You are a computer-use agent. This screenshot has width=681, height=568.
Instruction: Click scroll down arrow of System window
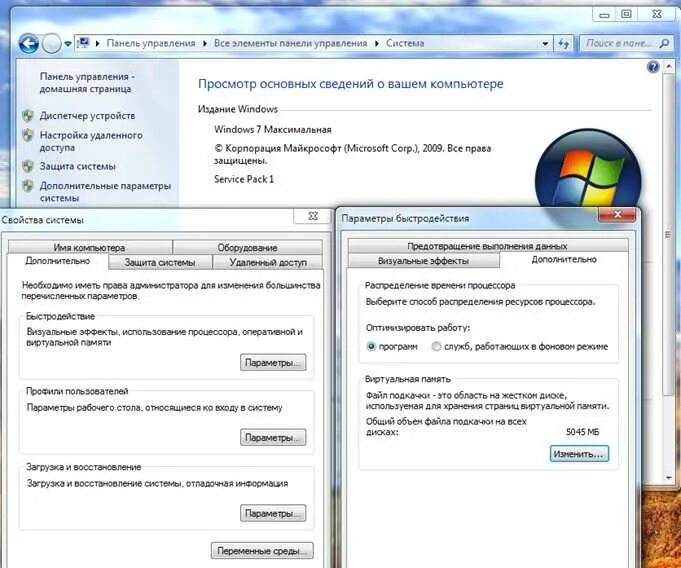(668, 477)
